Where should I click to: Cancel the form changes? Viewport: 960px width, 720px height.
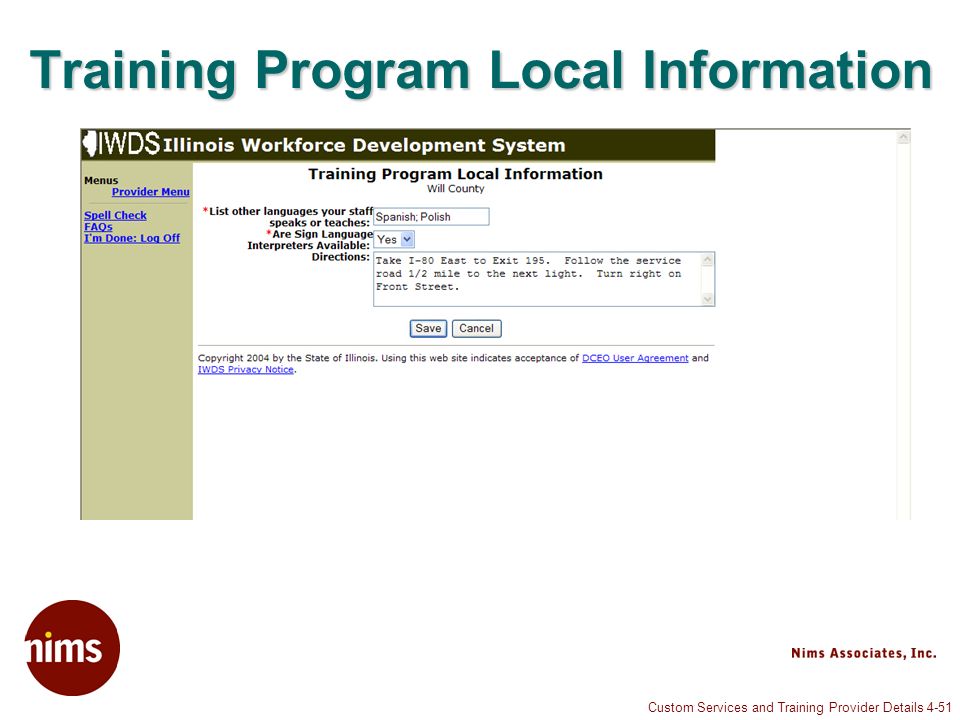pyautogui.click(x=476, y=329)
